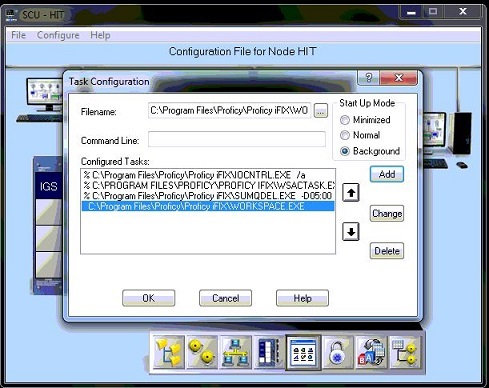
Task: Open SCADA Configuration toolbox icon
Action: (269, 353)
